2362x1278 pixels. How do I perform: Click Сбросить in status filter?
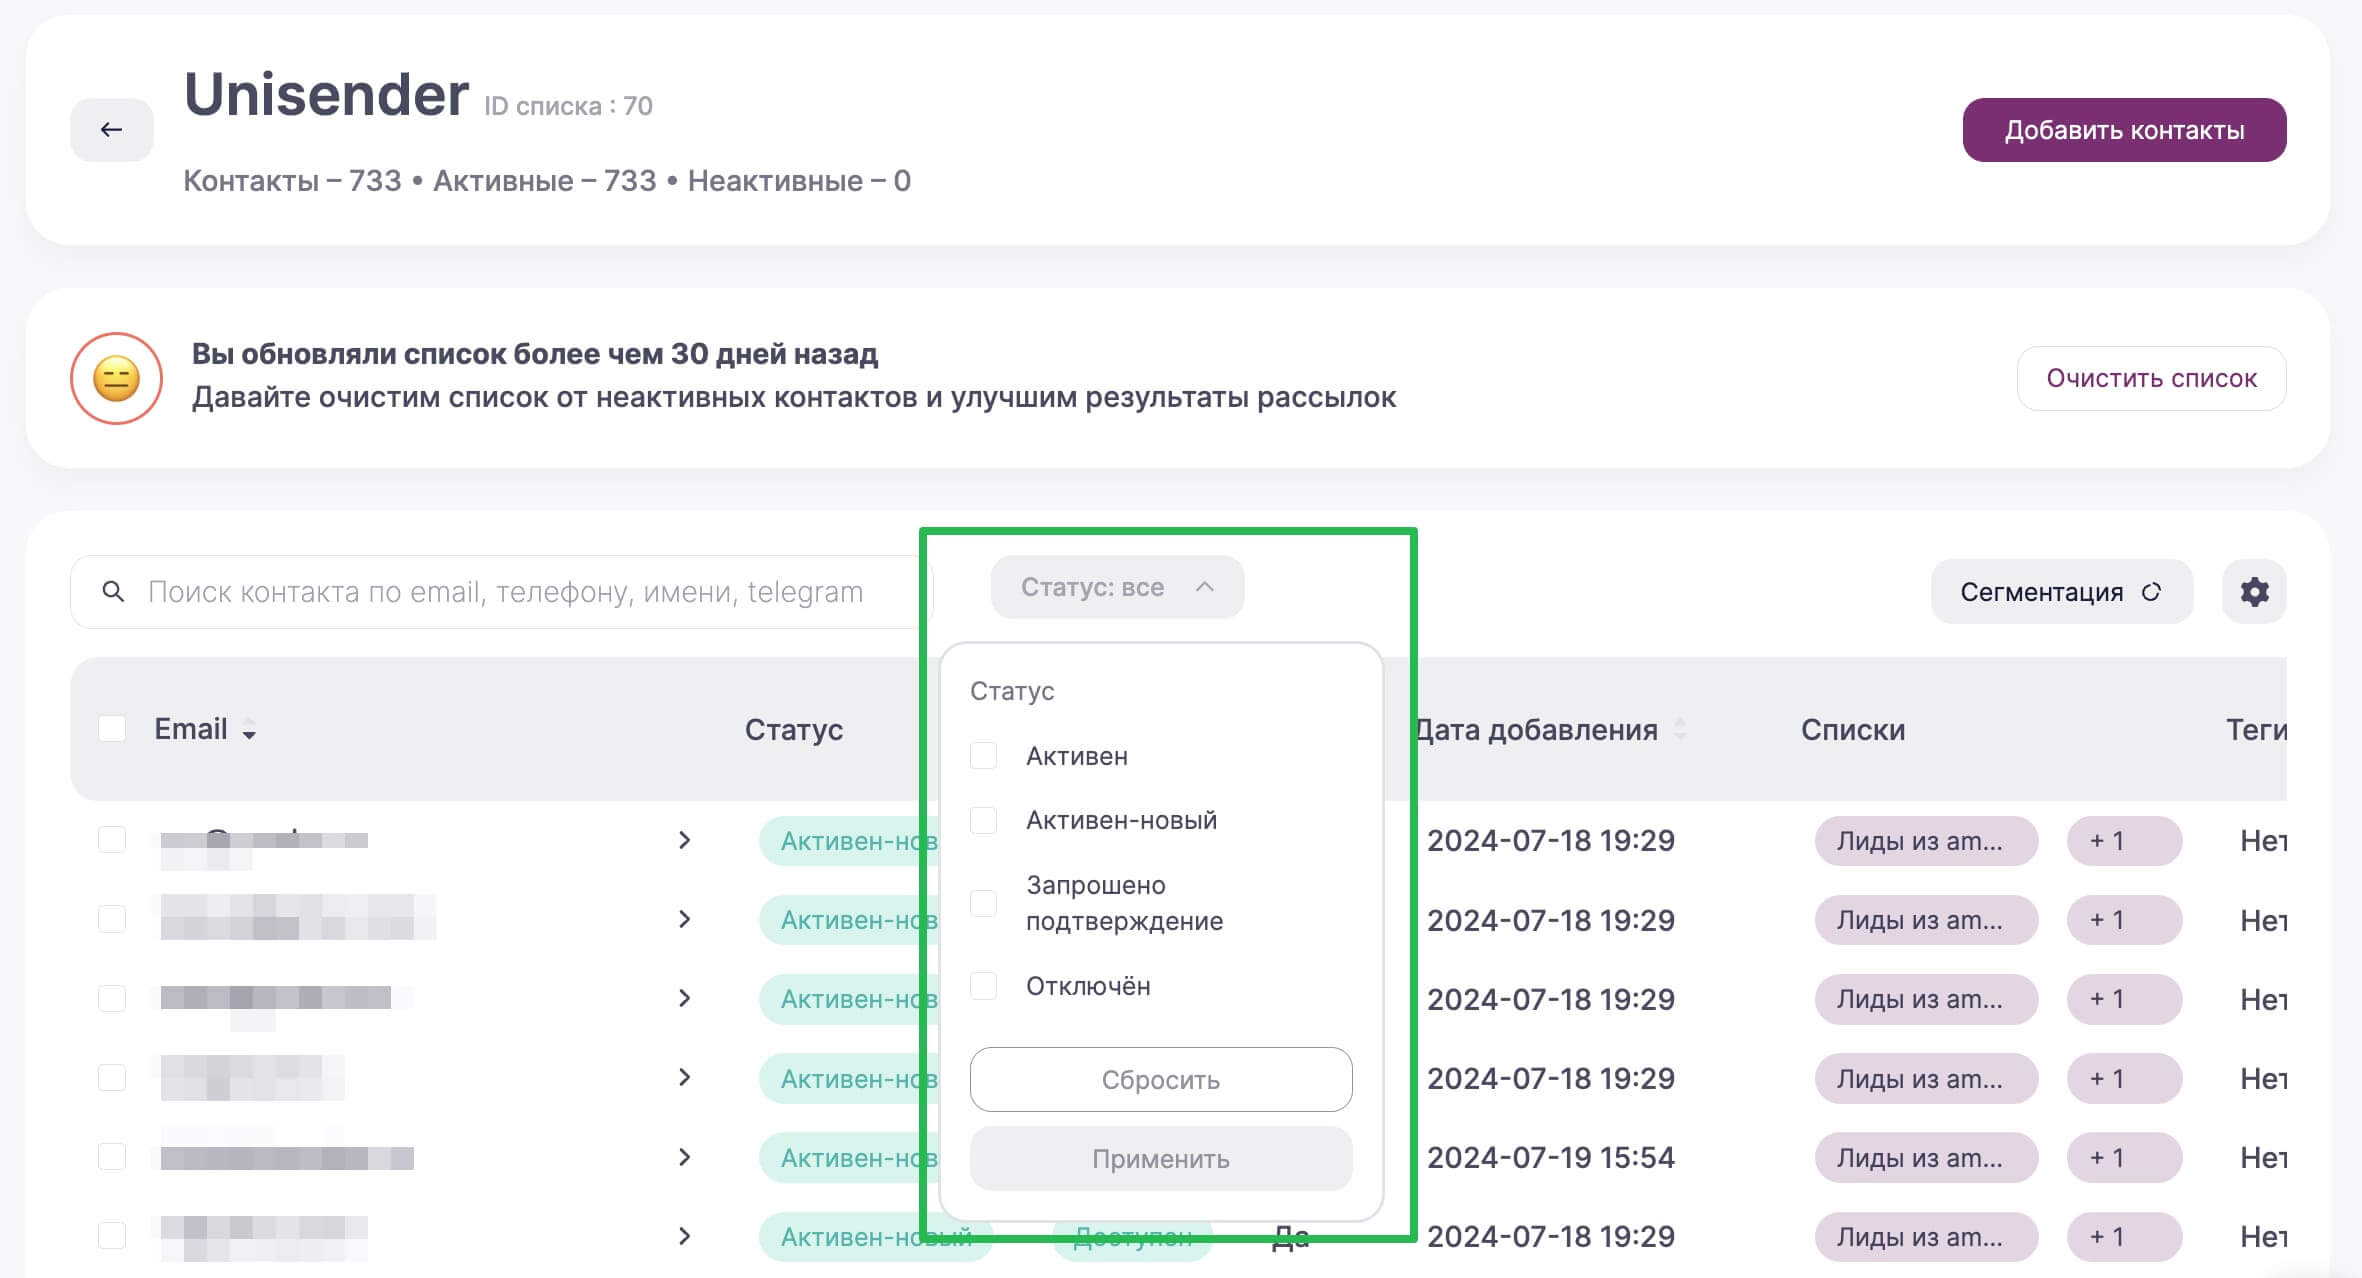click(x=1161, y=1080)
